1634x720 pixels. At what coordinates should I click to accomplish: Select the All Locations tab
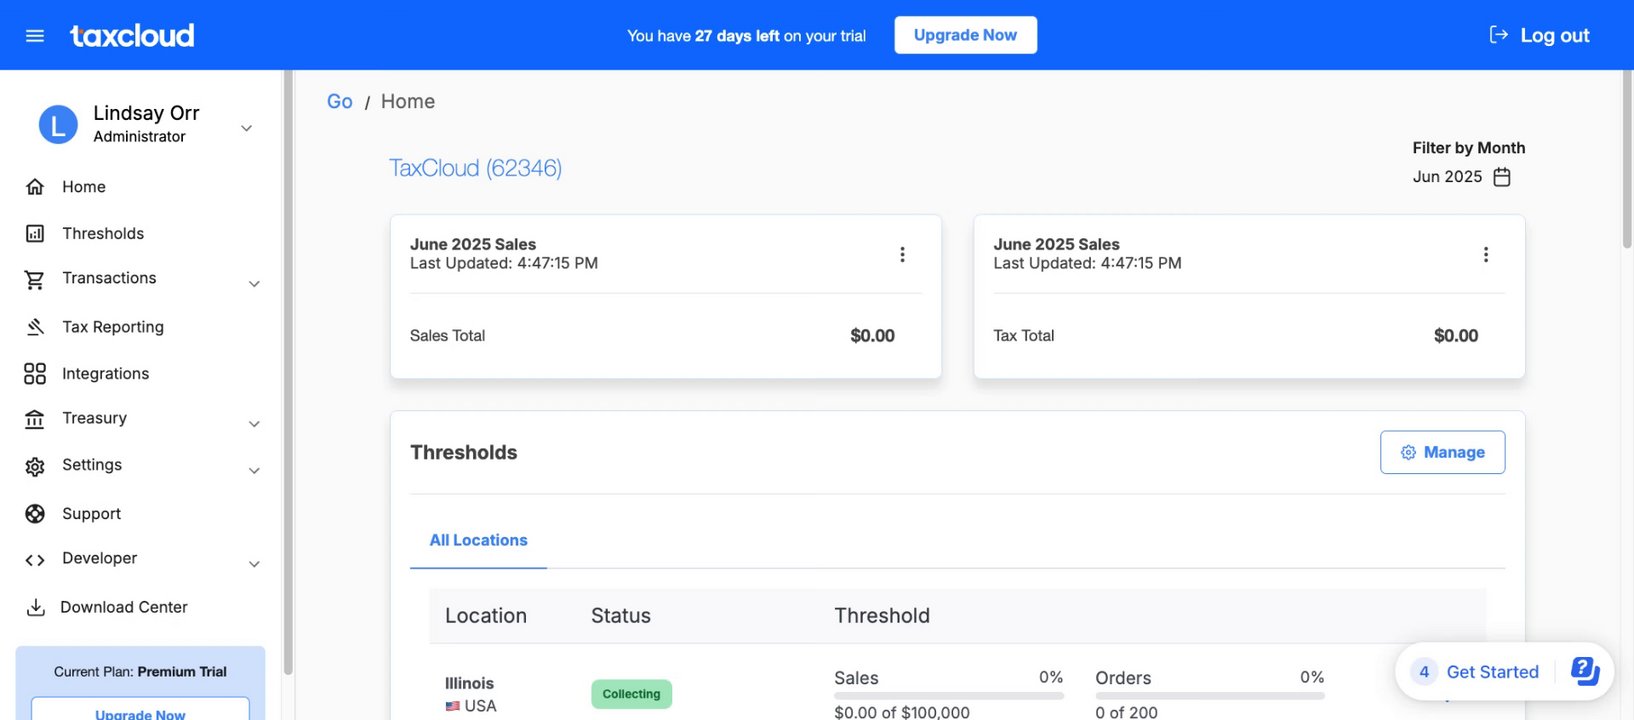coord(478,541)
